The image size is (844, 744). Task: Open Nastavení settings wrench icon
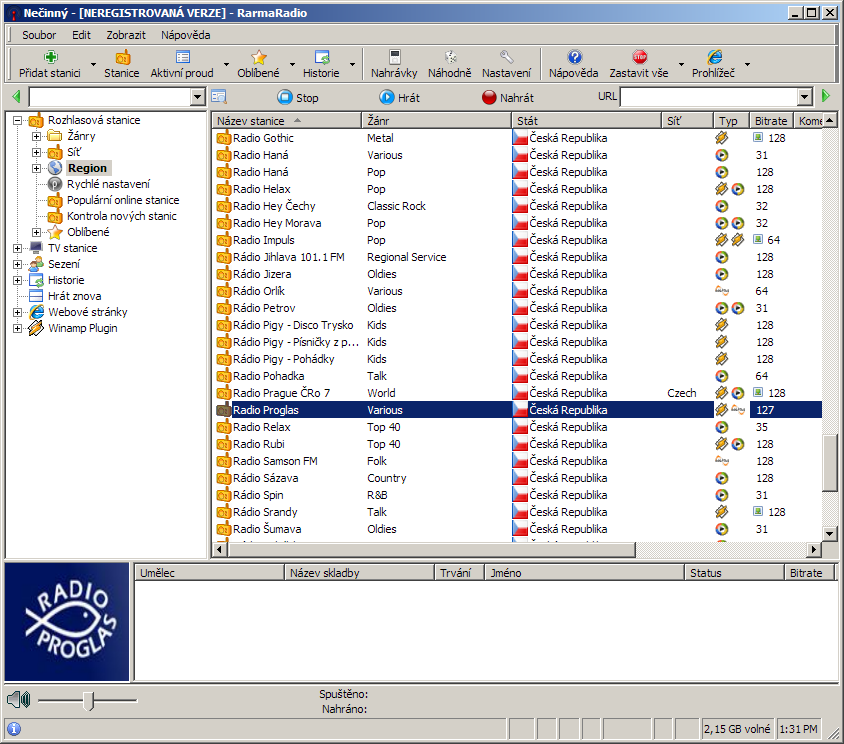(x=507, y=57)
